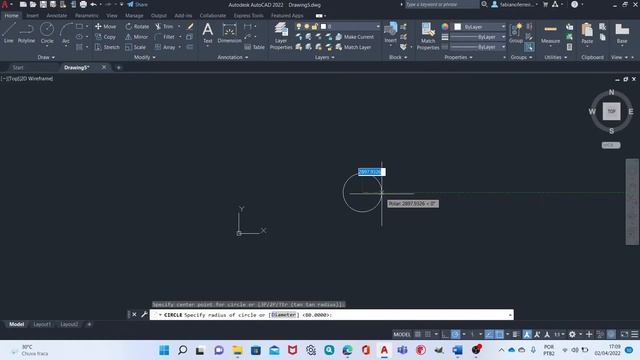Viewport: 640px width, 360px height.
Task: Open the linetype ByLayer dropdown
Action: point(478,47)
